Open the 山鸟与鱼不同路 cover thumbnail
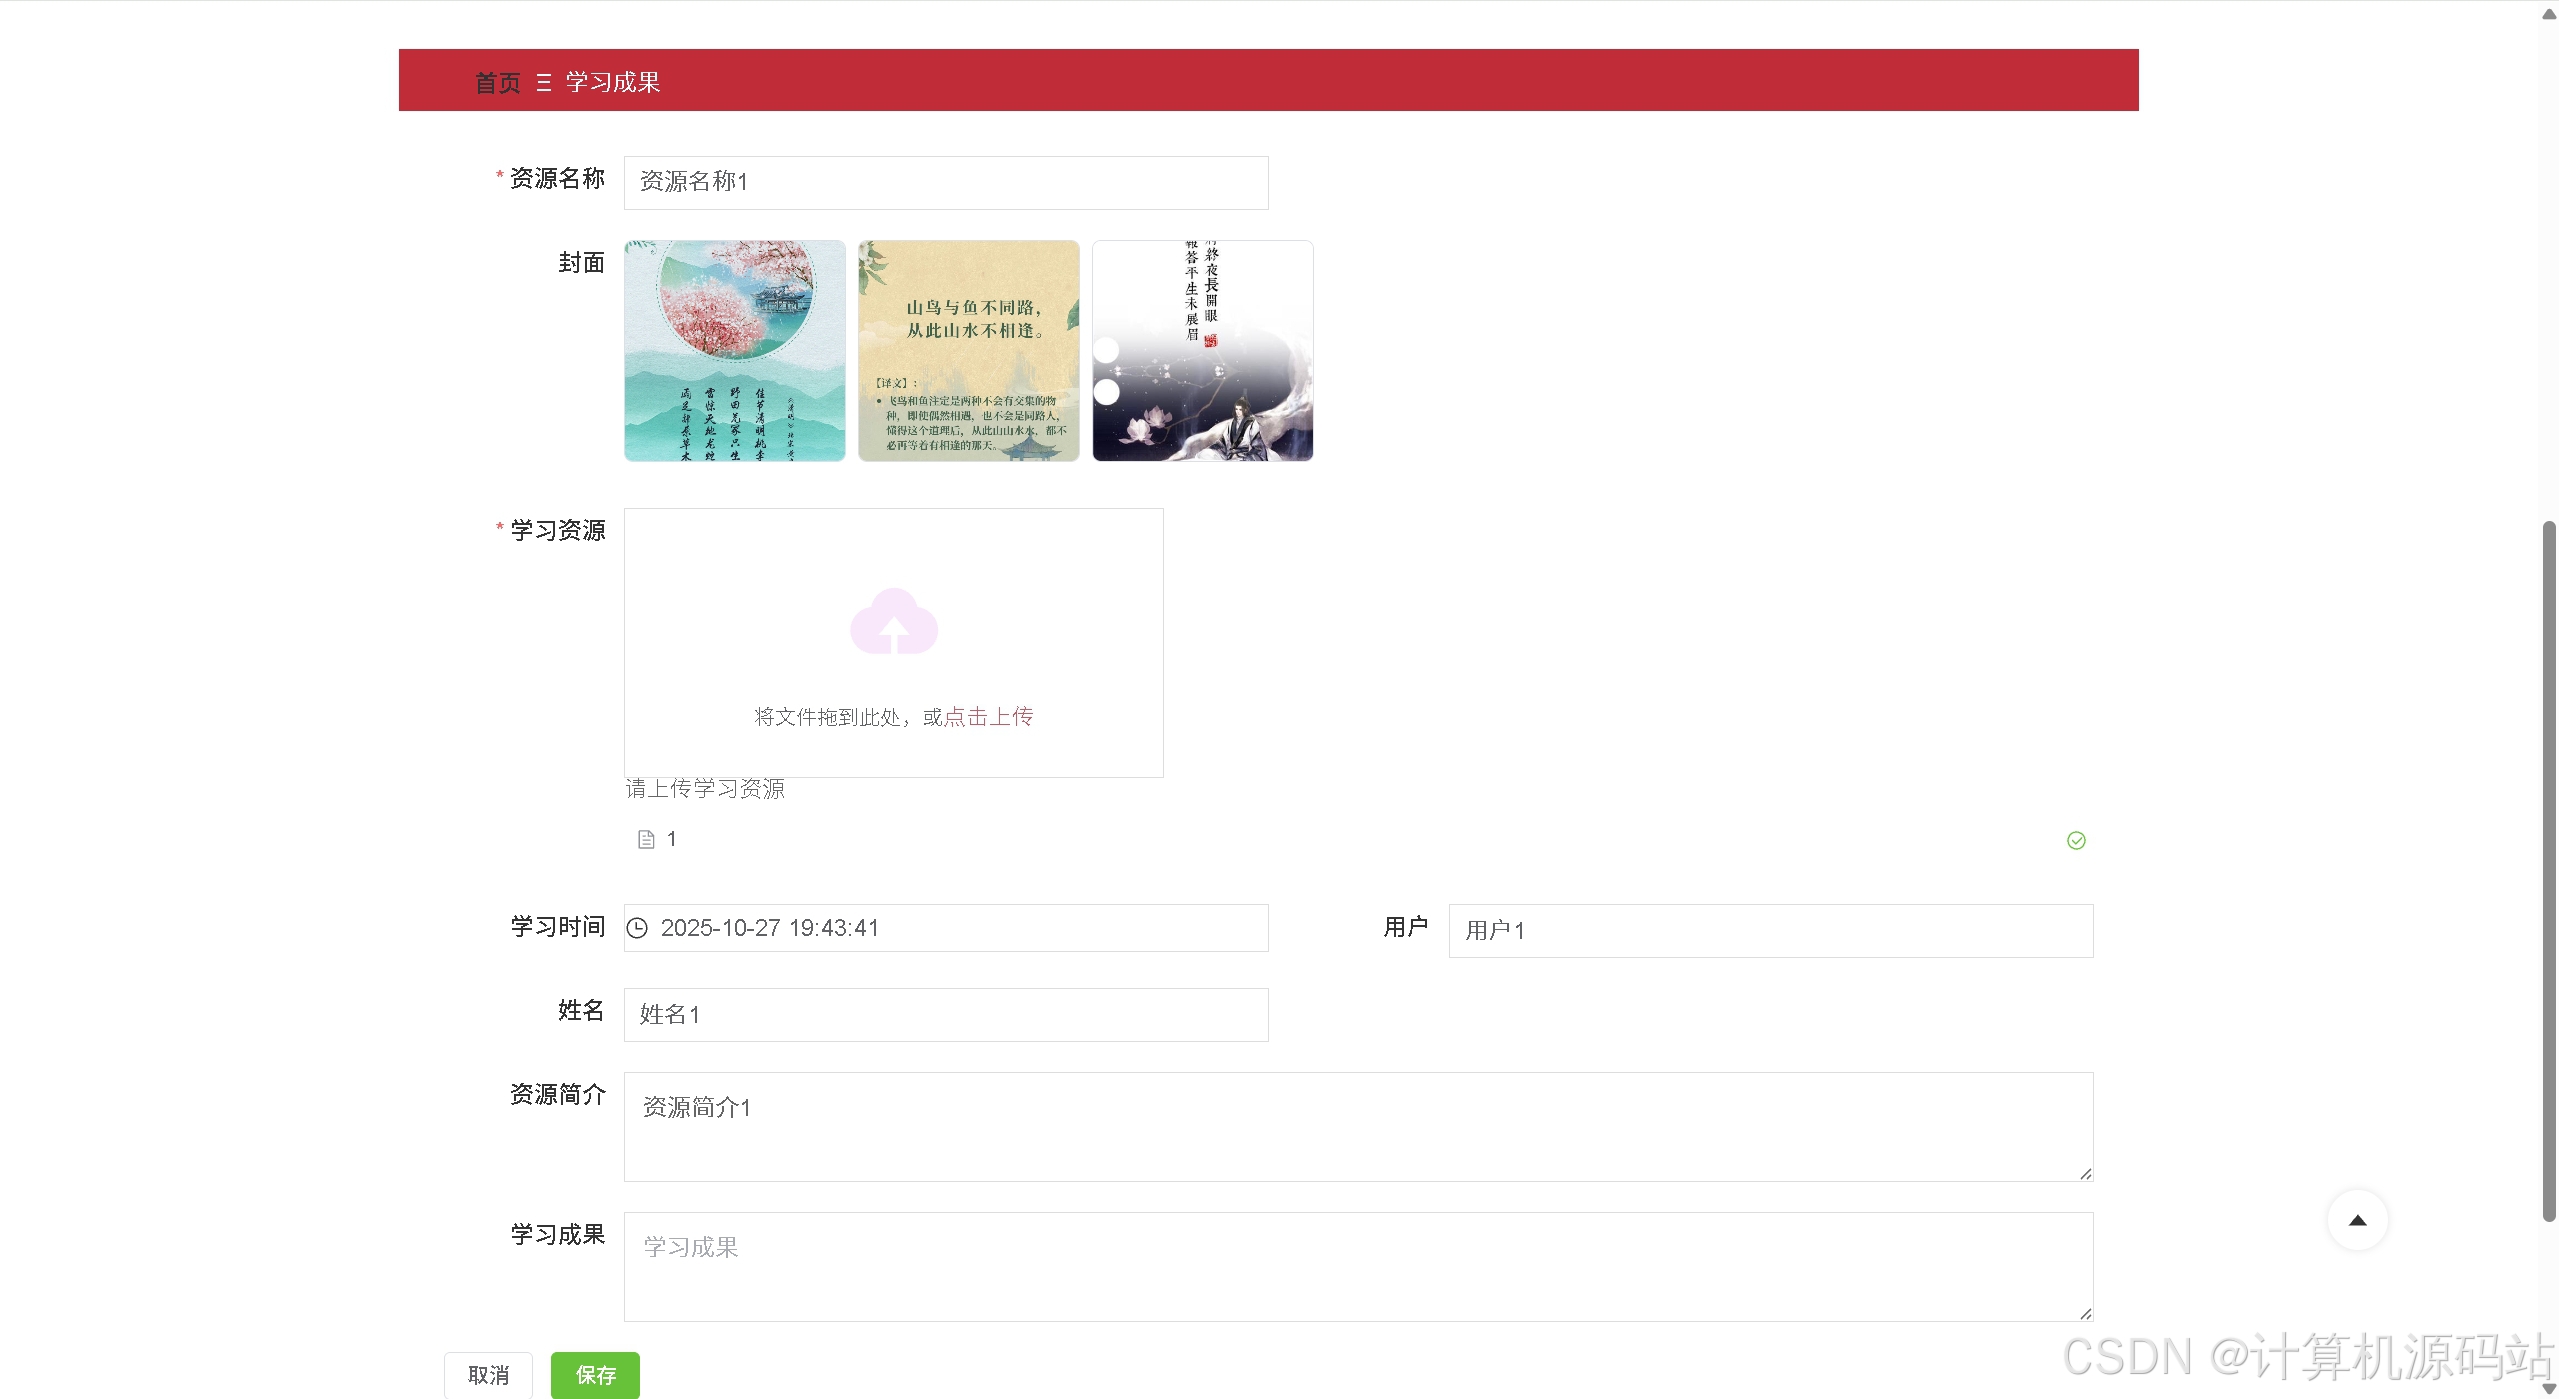This screenshot has height=1399, width=2559. [x=968, y=350]
